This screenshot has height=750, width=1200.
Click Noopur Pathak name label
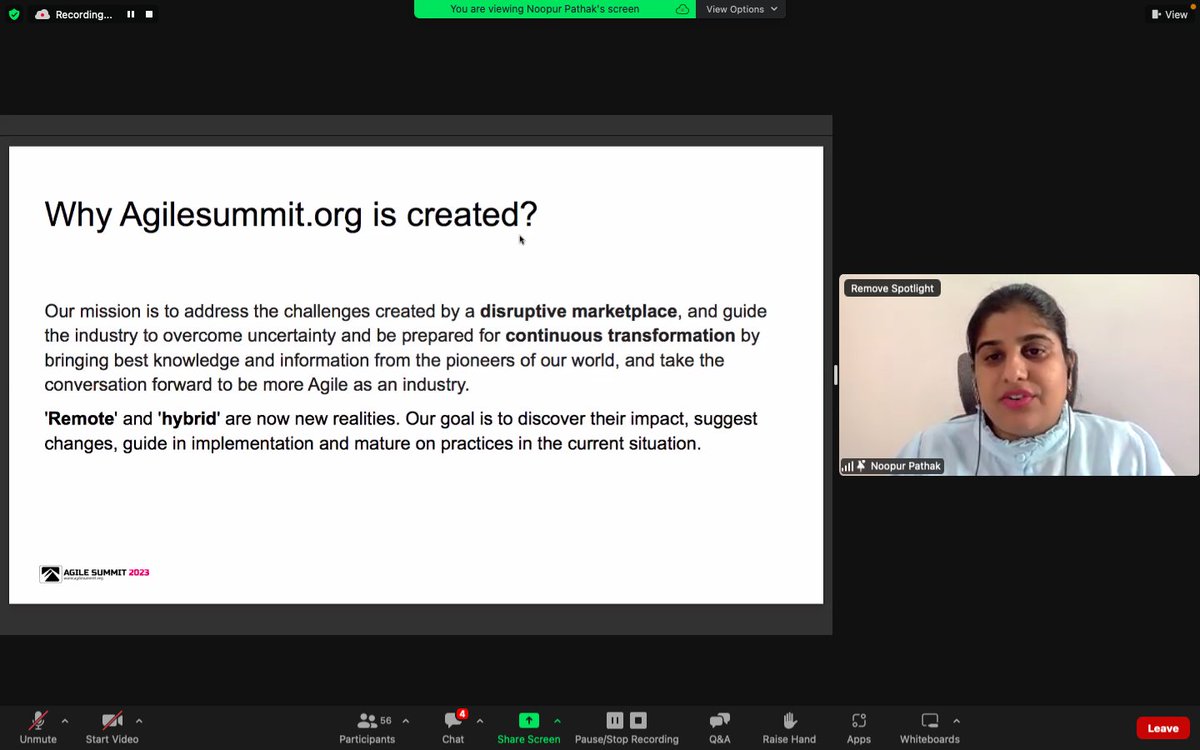[906, 466]
